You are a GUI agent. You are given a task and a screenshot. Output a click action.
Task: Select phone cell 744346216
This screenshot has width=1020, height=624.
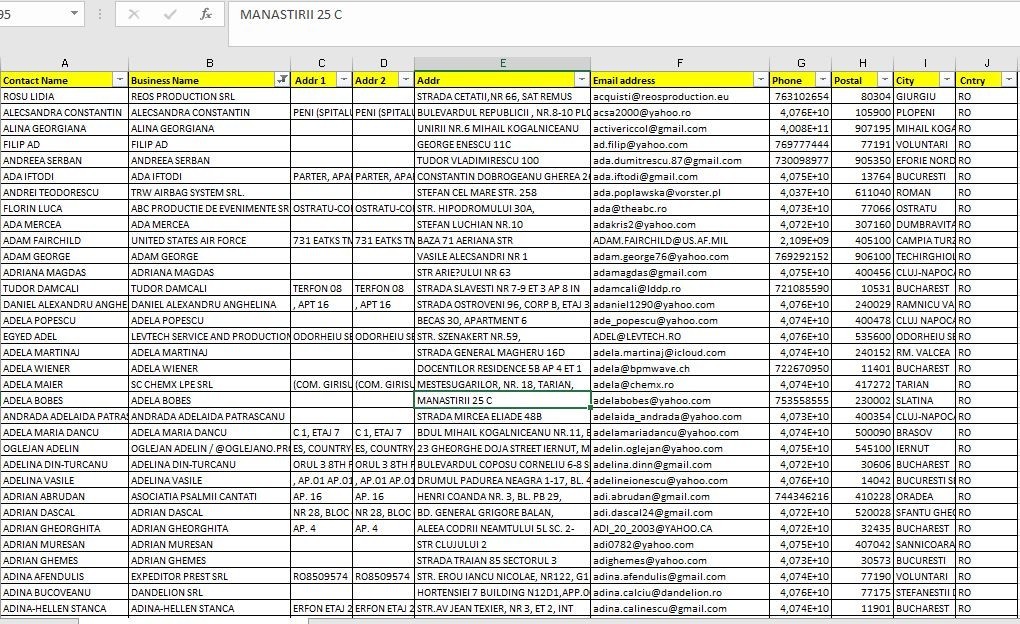tap(801, 496)
